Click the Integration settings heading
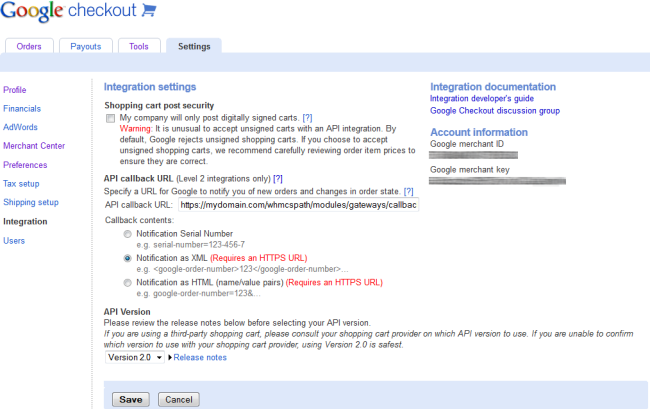Image resolution: width=650 pixels, height=409 pixels. 150,87
